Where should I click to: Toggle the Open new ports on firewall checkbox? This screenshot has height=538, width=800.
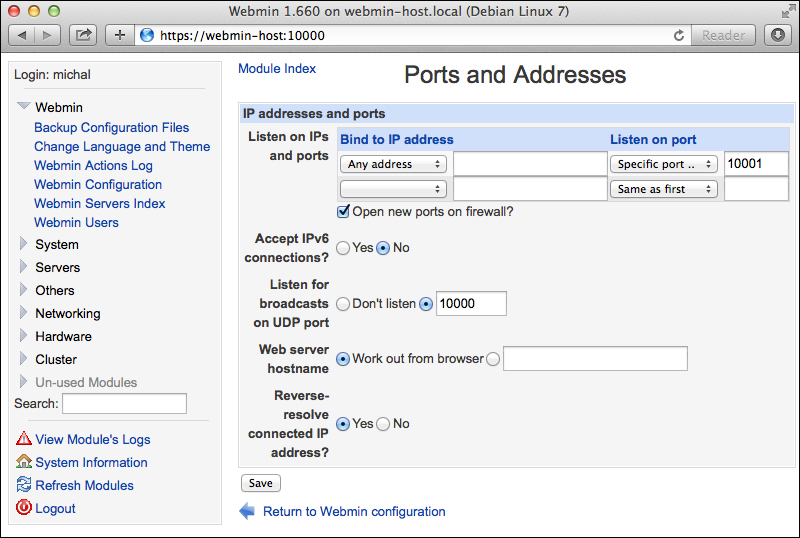[343, 211]
